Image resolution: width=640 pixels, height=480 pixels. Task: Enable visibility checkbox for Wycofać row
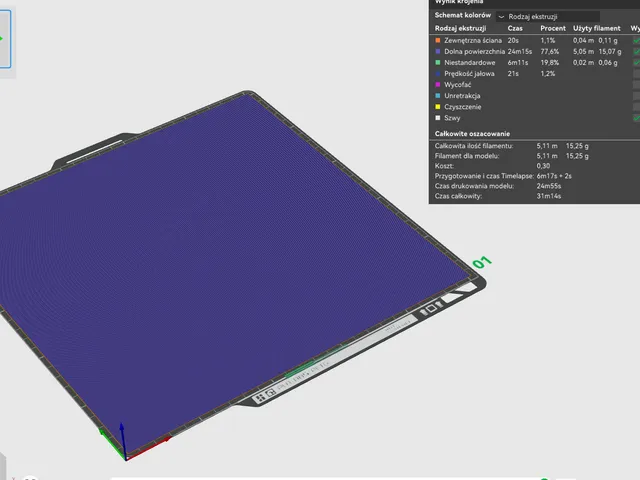tap(636, 84)
